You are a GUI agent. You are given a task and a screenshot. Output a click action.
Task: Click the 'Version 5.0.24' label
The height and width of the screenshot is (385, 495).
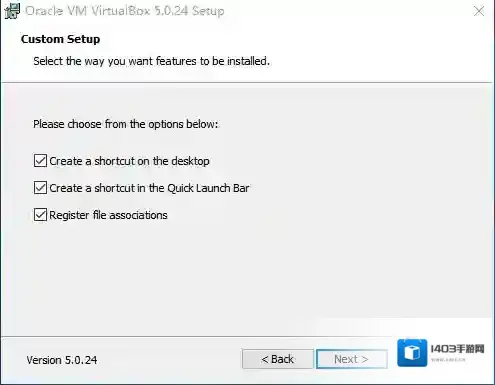click(x=62, y=360)
